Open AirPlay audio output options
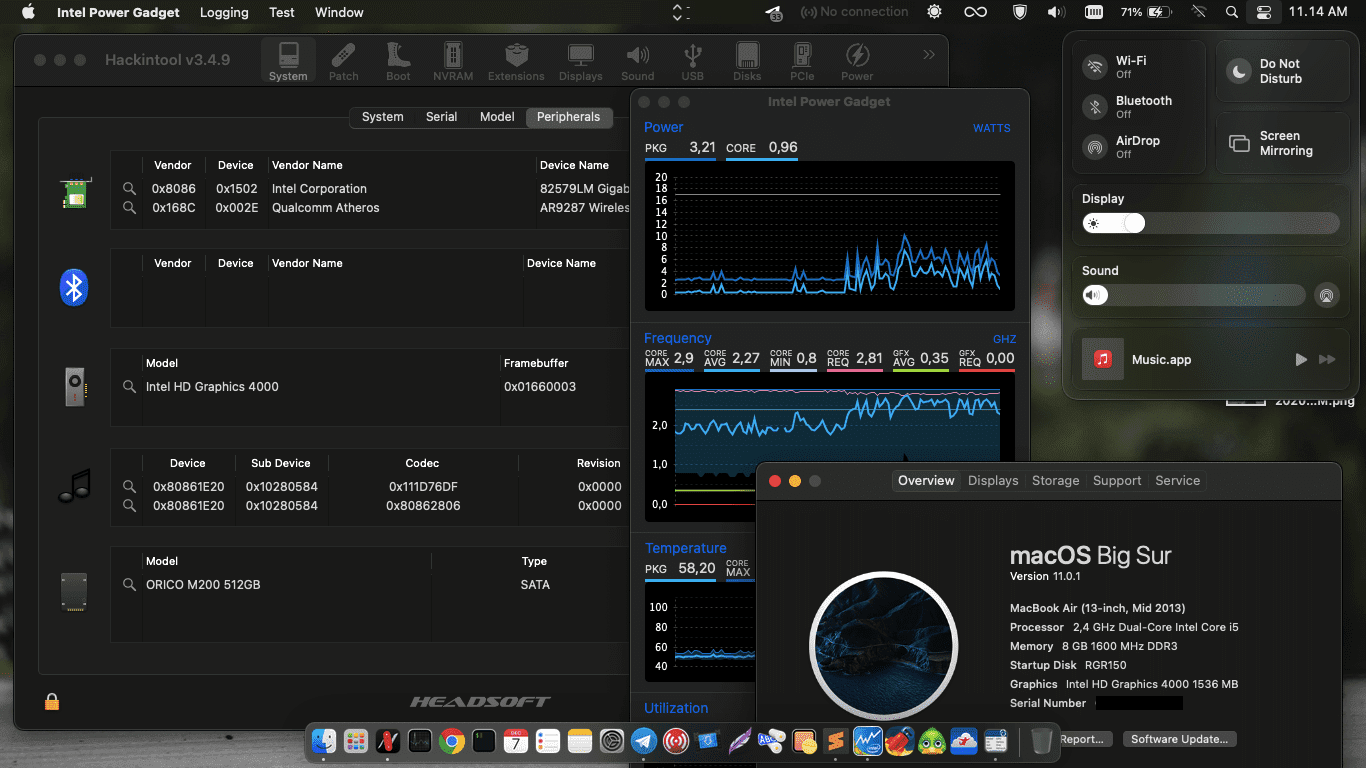The width and height of the screenshot is (1366, 768). (1326, 295)
